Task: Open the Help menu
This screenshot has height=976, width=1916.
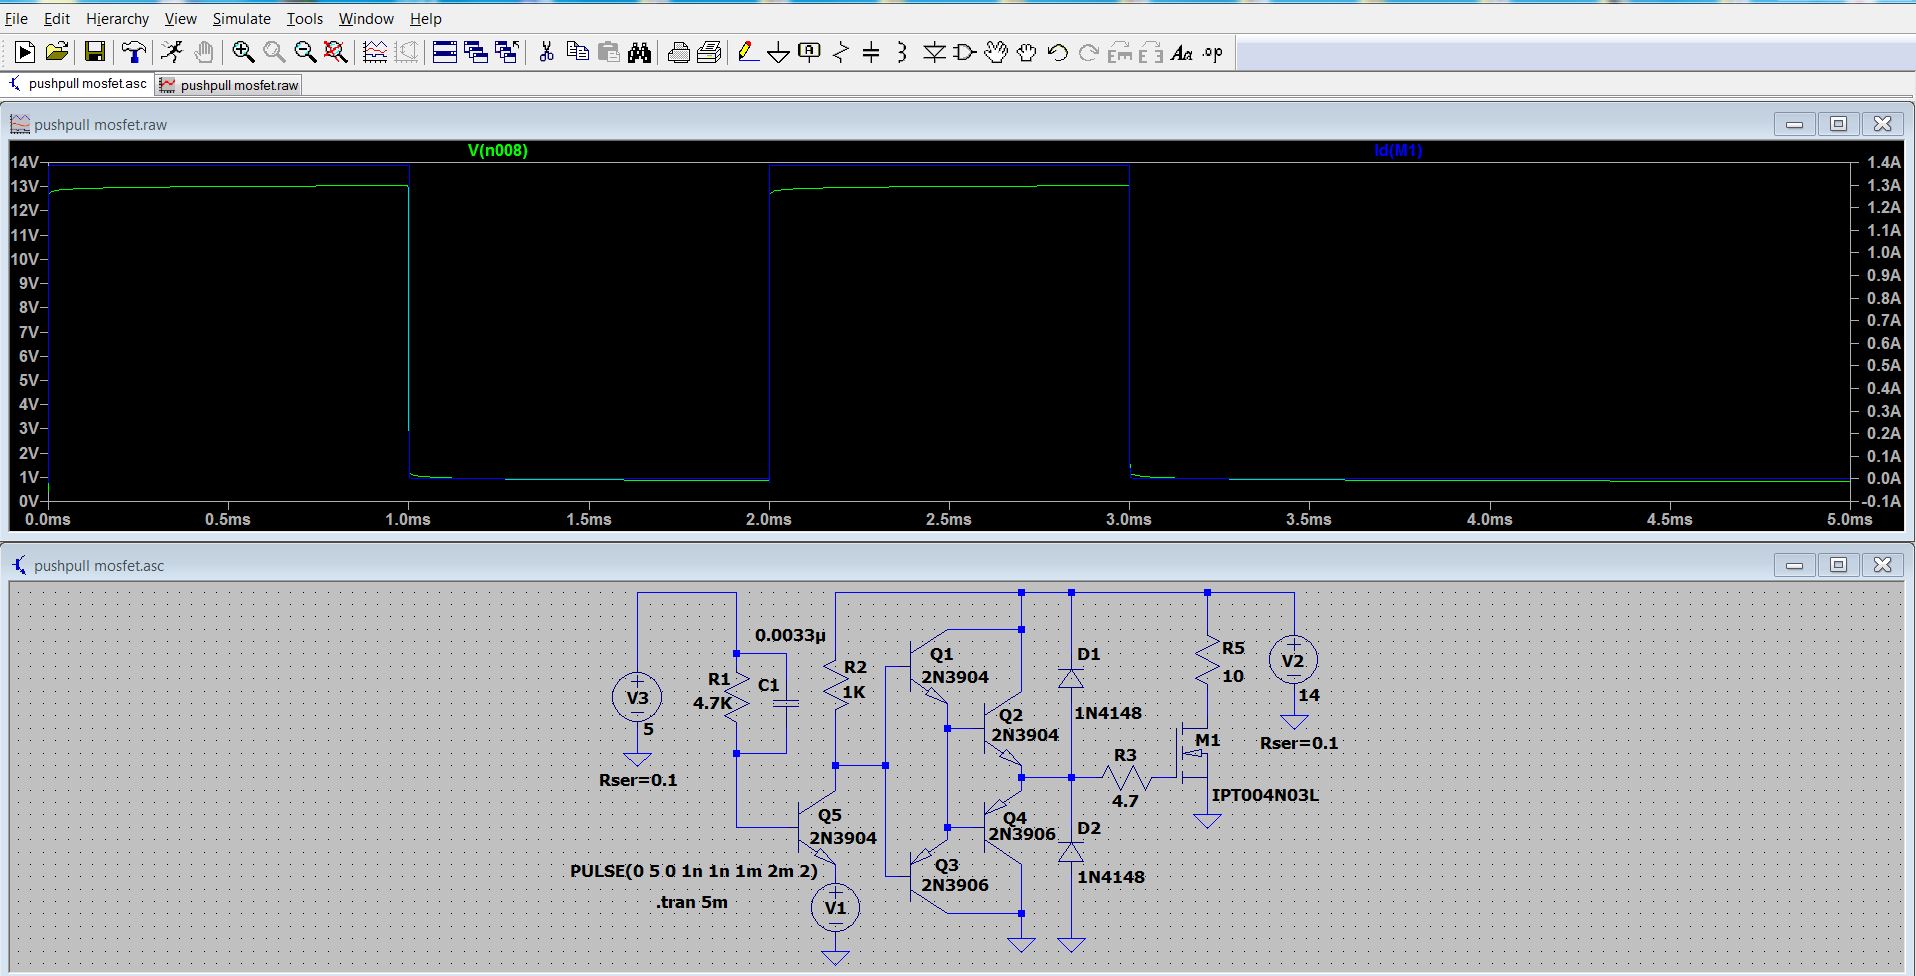Action: tap(425, 18)
